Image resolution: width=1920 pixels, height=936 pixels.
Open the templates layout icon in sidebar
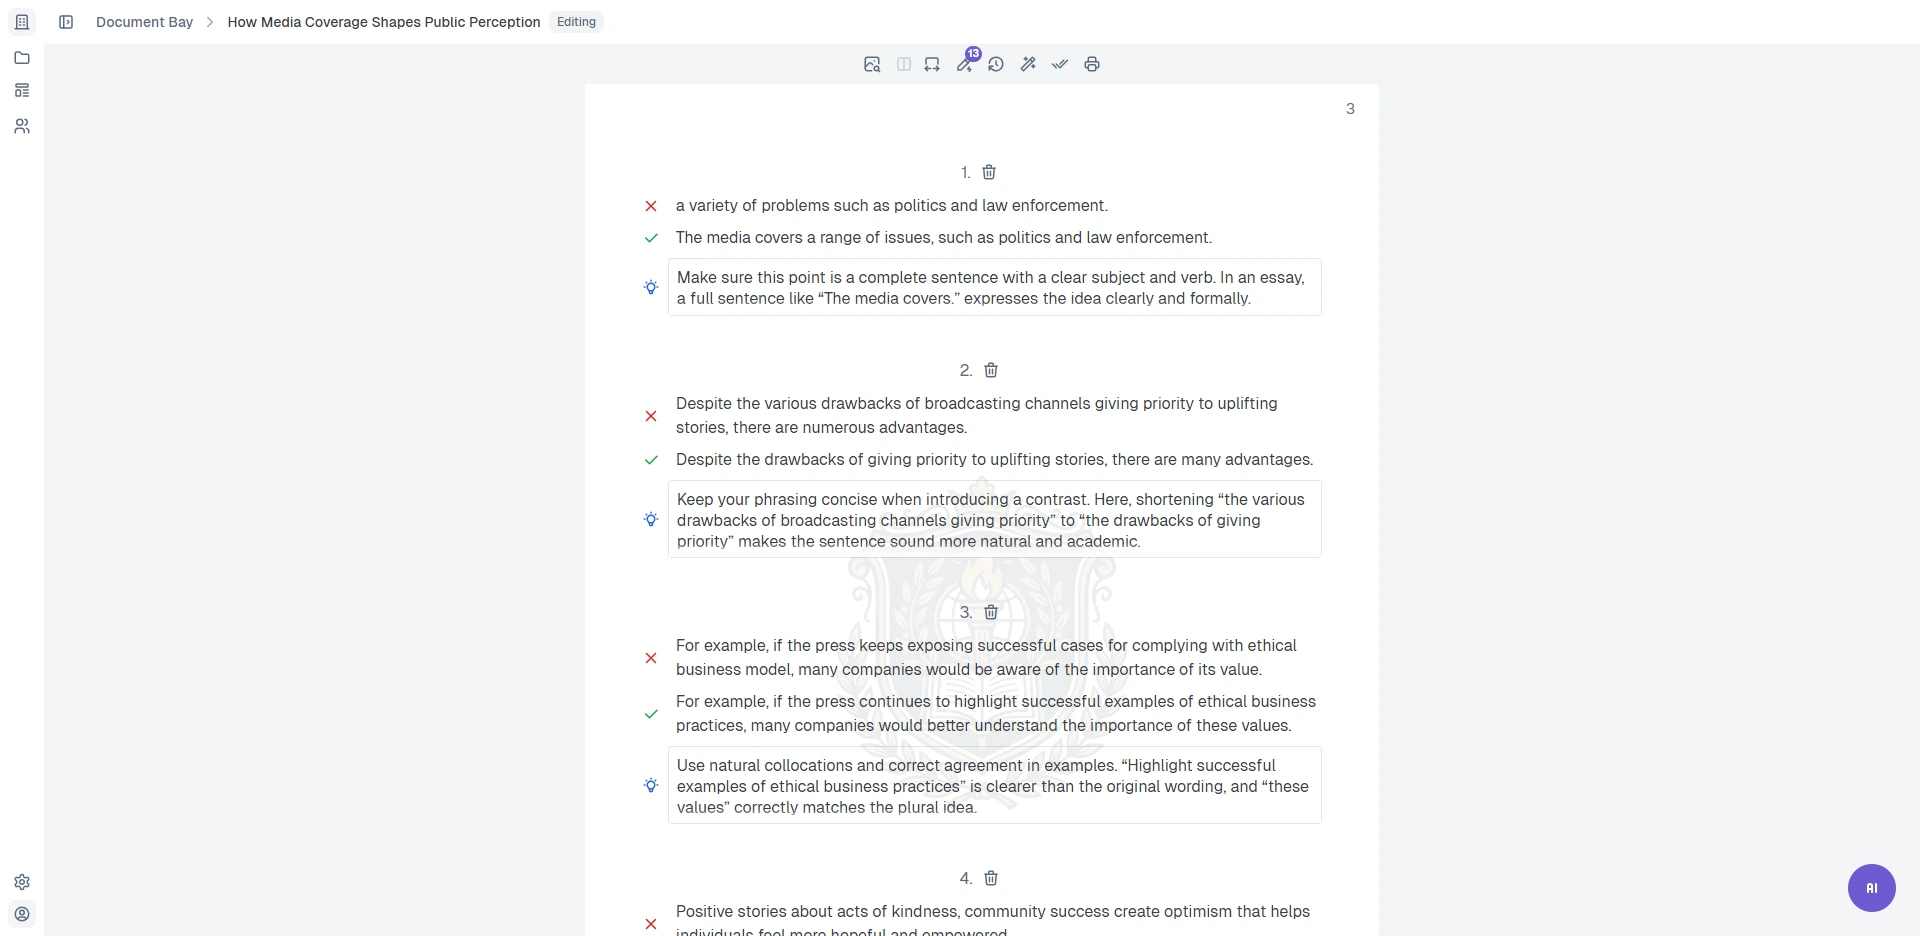(x=22, y=90)
